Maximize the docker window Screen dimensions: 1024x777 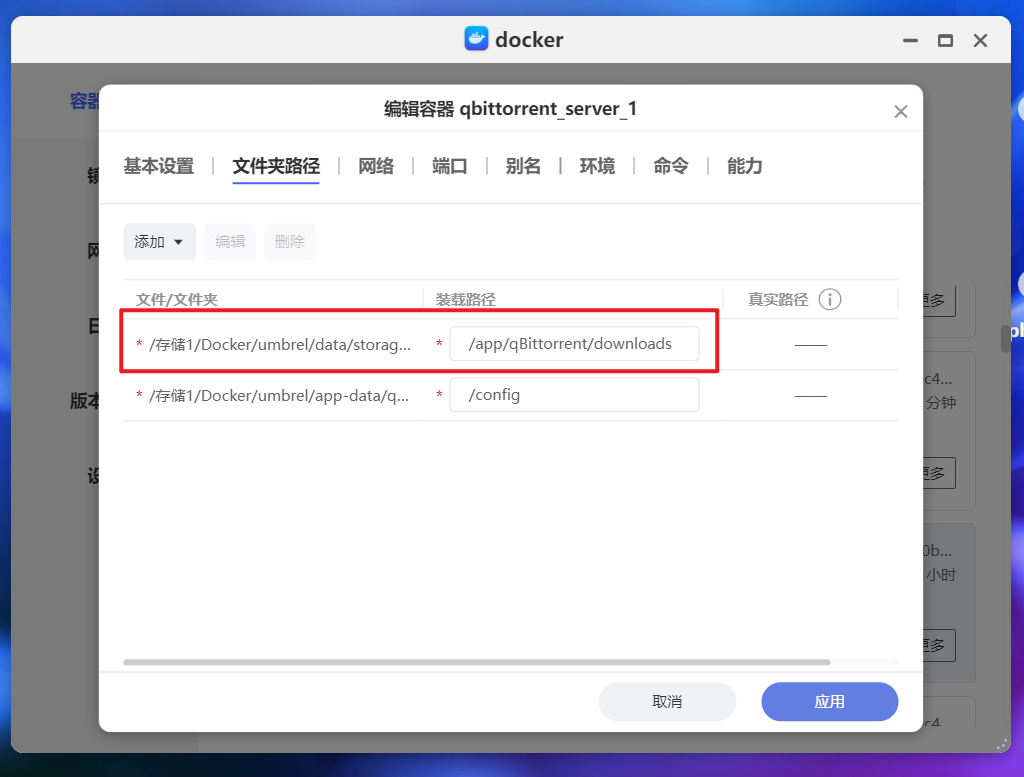945,40
